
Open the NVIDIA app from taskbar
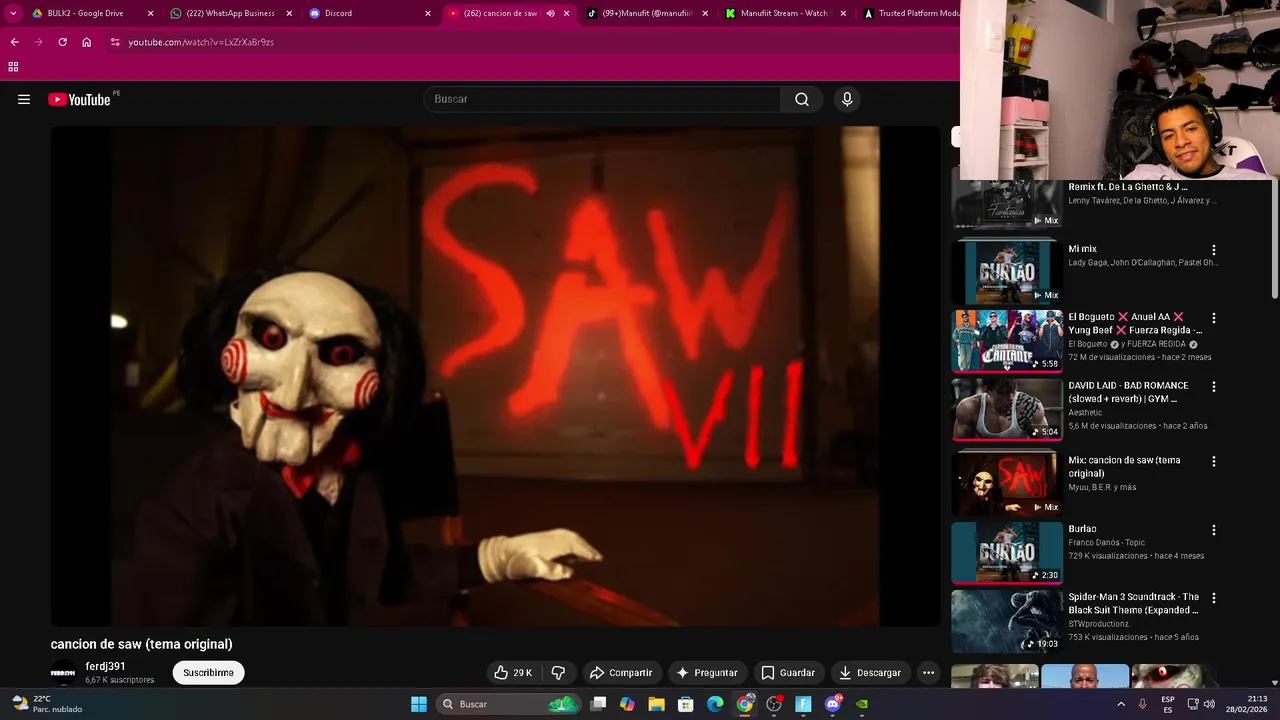tap(862, 704)
